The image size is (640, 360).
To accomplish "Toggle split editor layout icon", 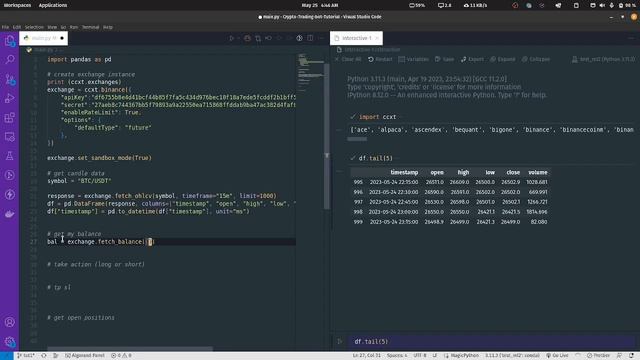I will 310,38.
